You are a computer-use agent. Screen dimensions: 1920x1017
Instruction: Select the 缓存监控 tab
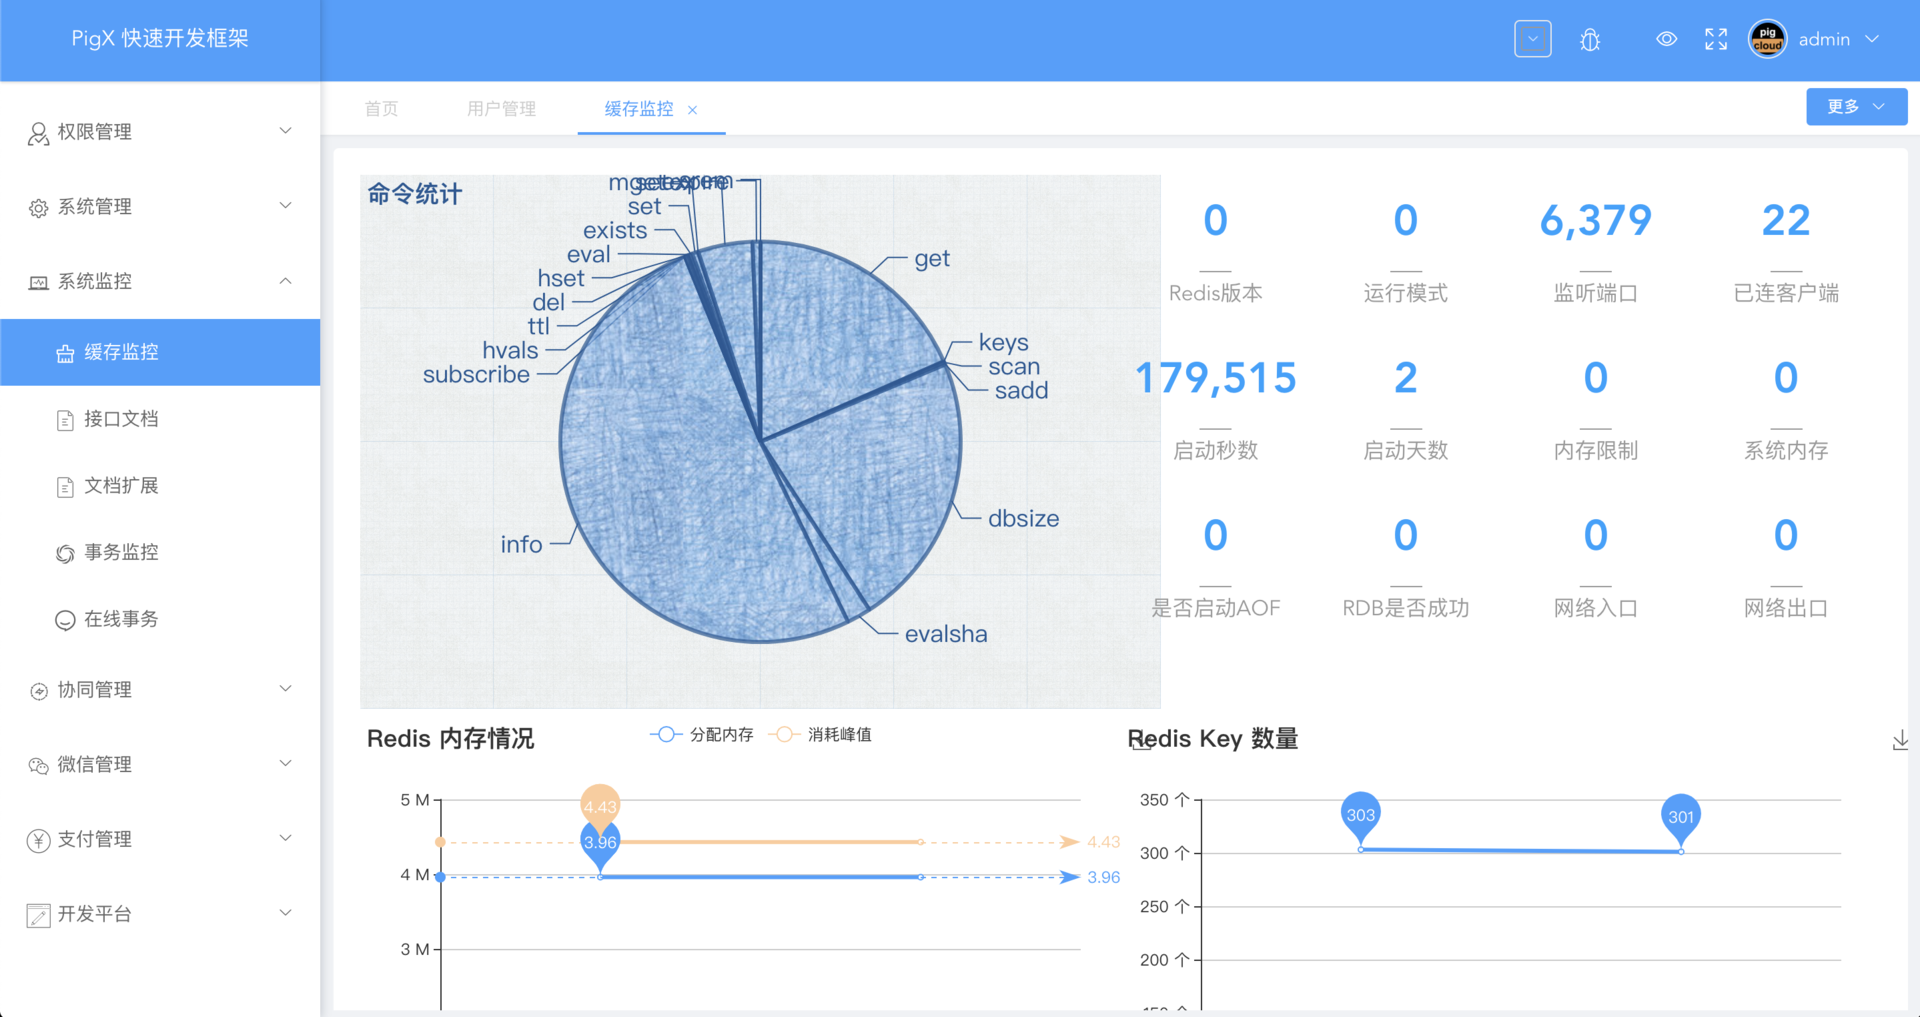point(639,109)
